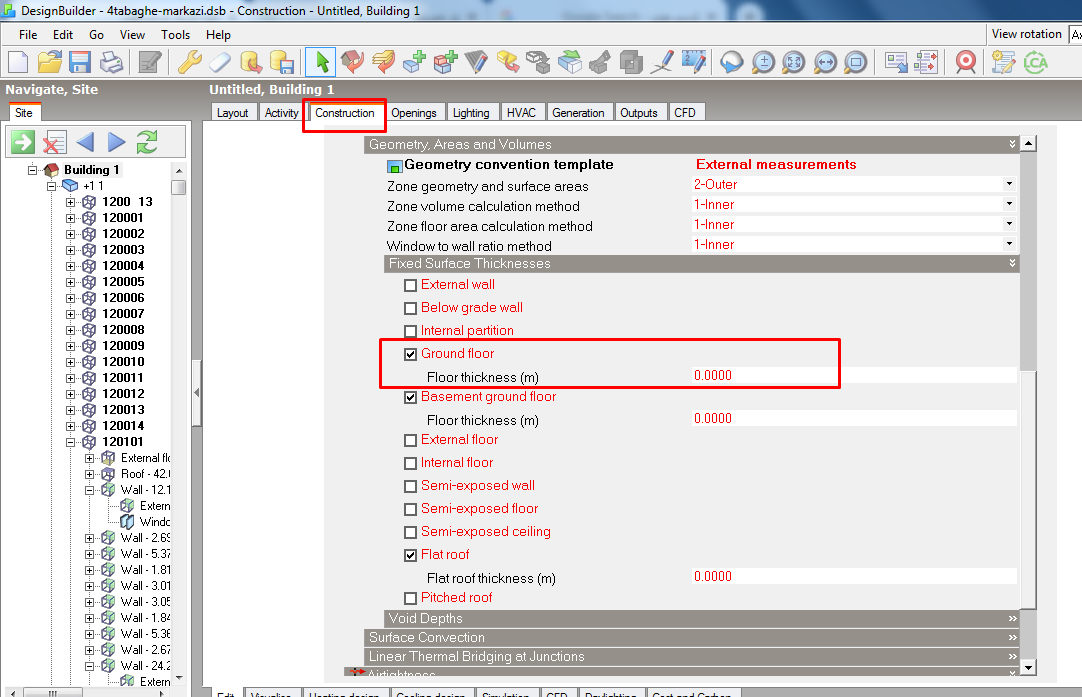
Task: Uncheck the Ground floor checkbox
Action: 411,354
